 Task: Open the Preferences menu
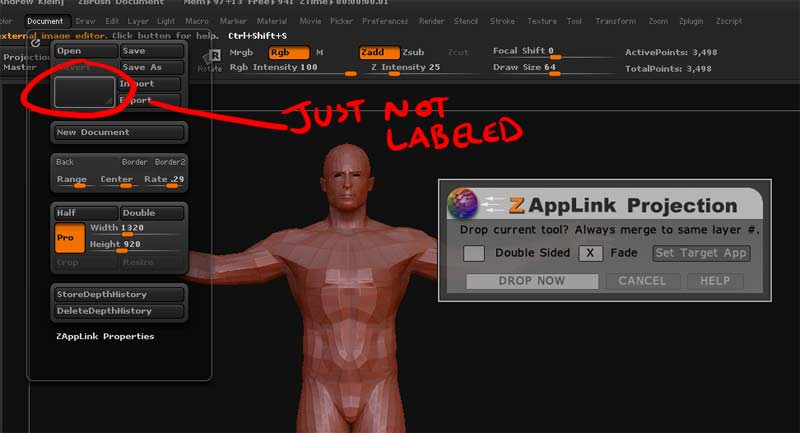[x=385, y=21]
